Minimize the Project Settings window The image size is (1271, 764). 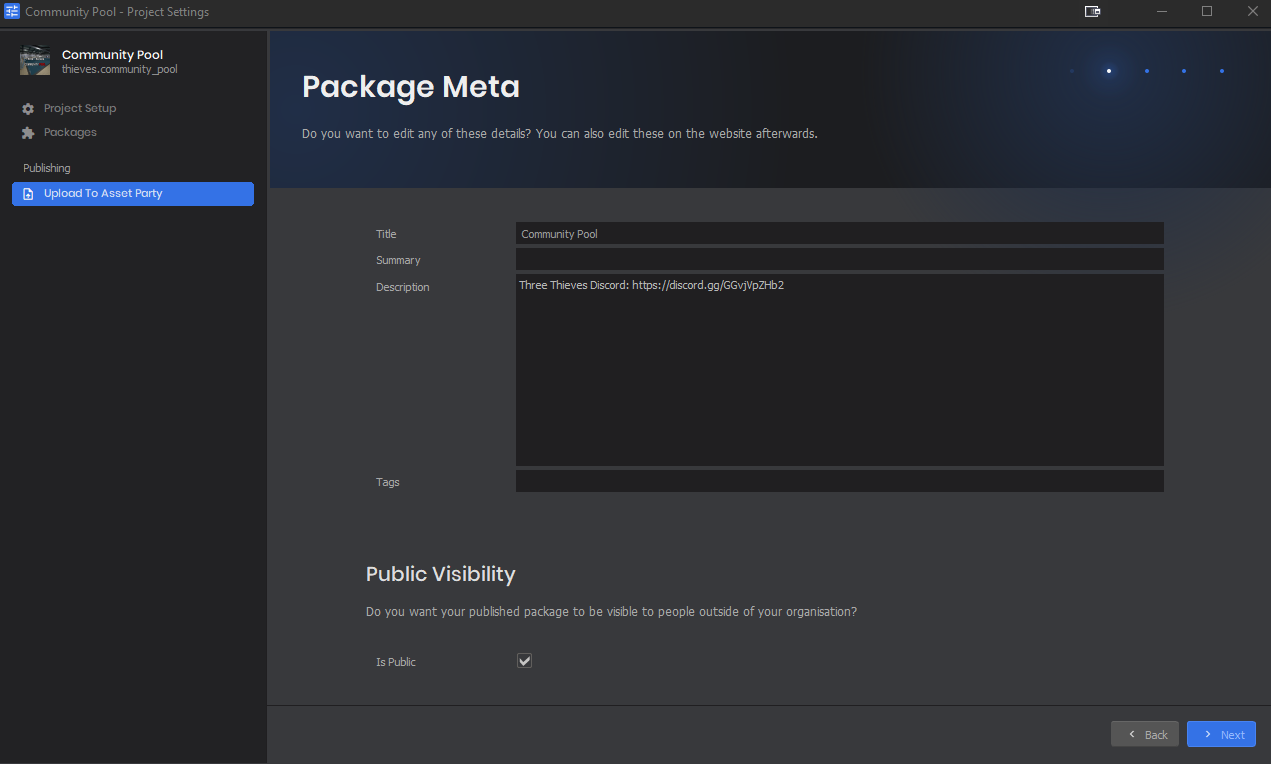click(1162, 12)
